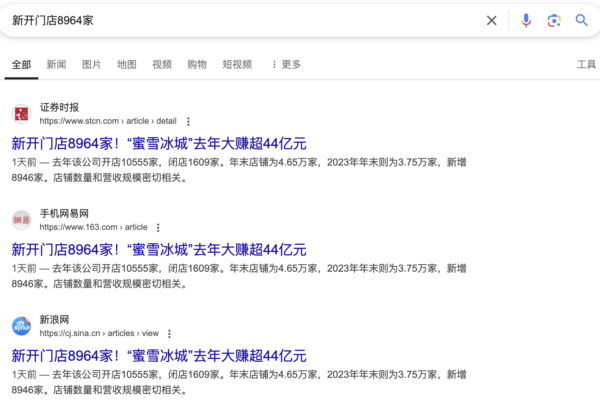Expand the 更多 filters menu
Image resolution: width=600 pixels, height=400 pixels.
point(285,65)
